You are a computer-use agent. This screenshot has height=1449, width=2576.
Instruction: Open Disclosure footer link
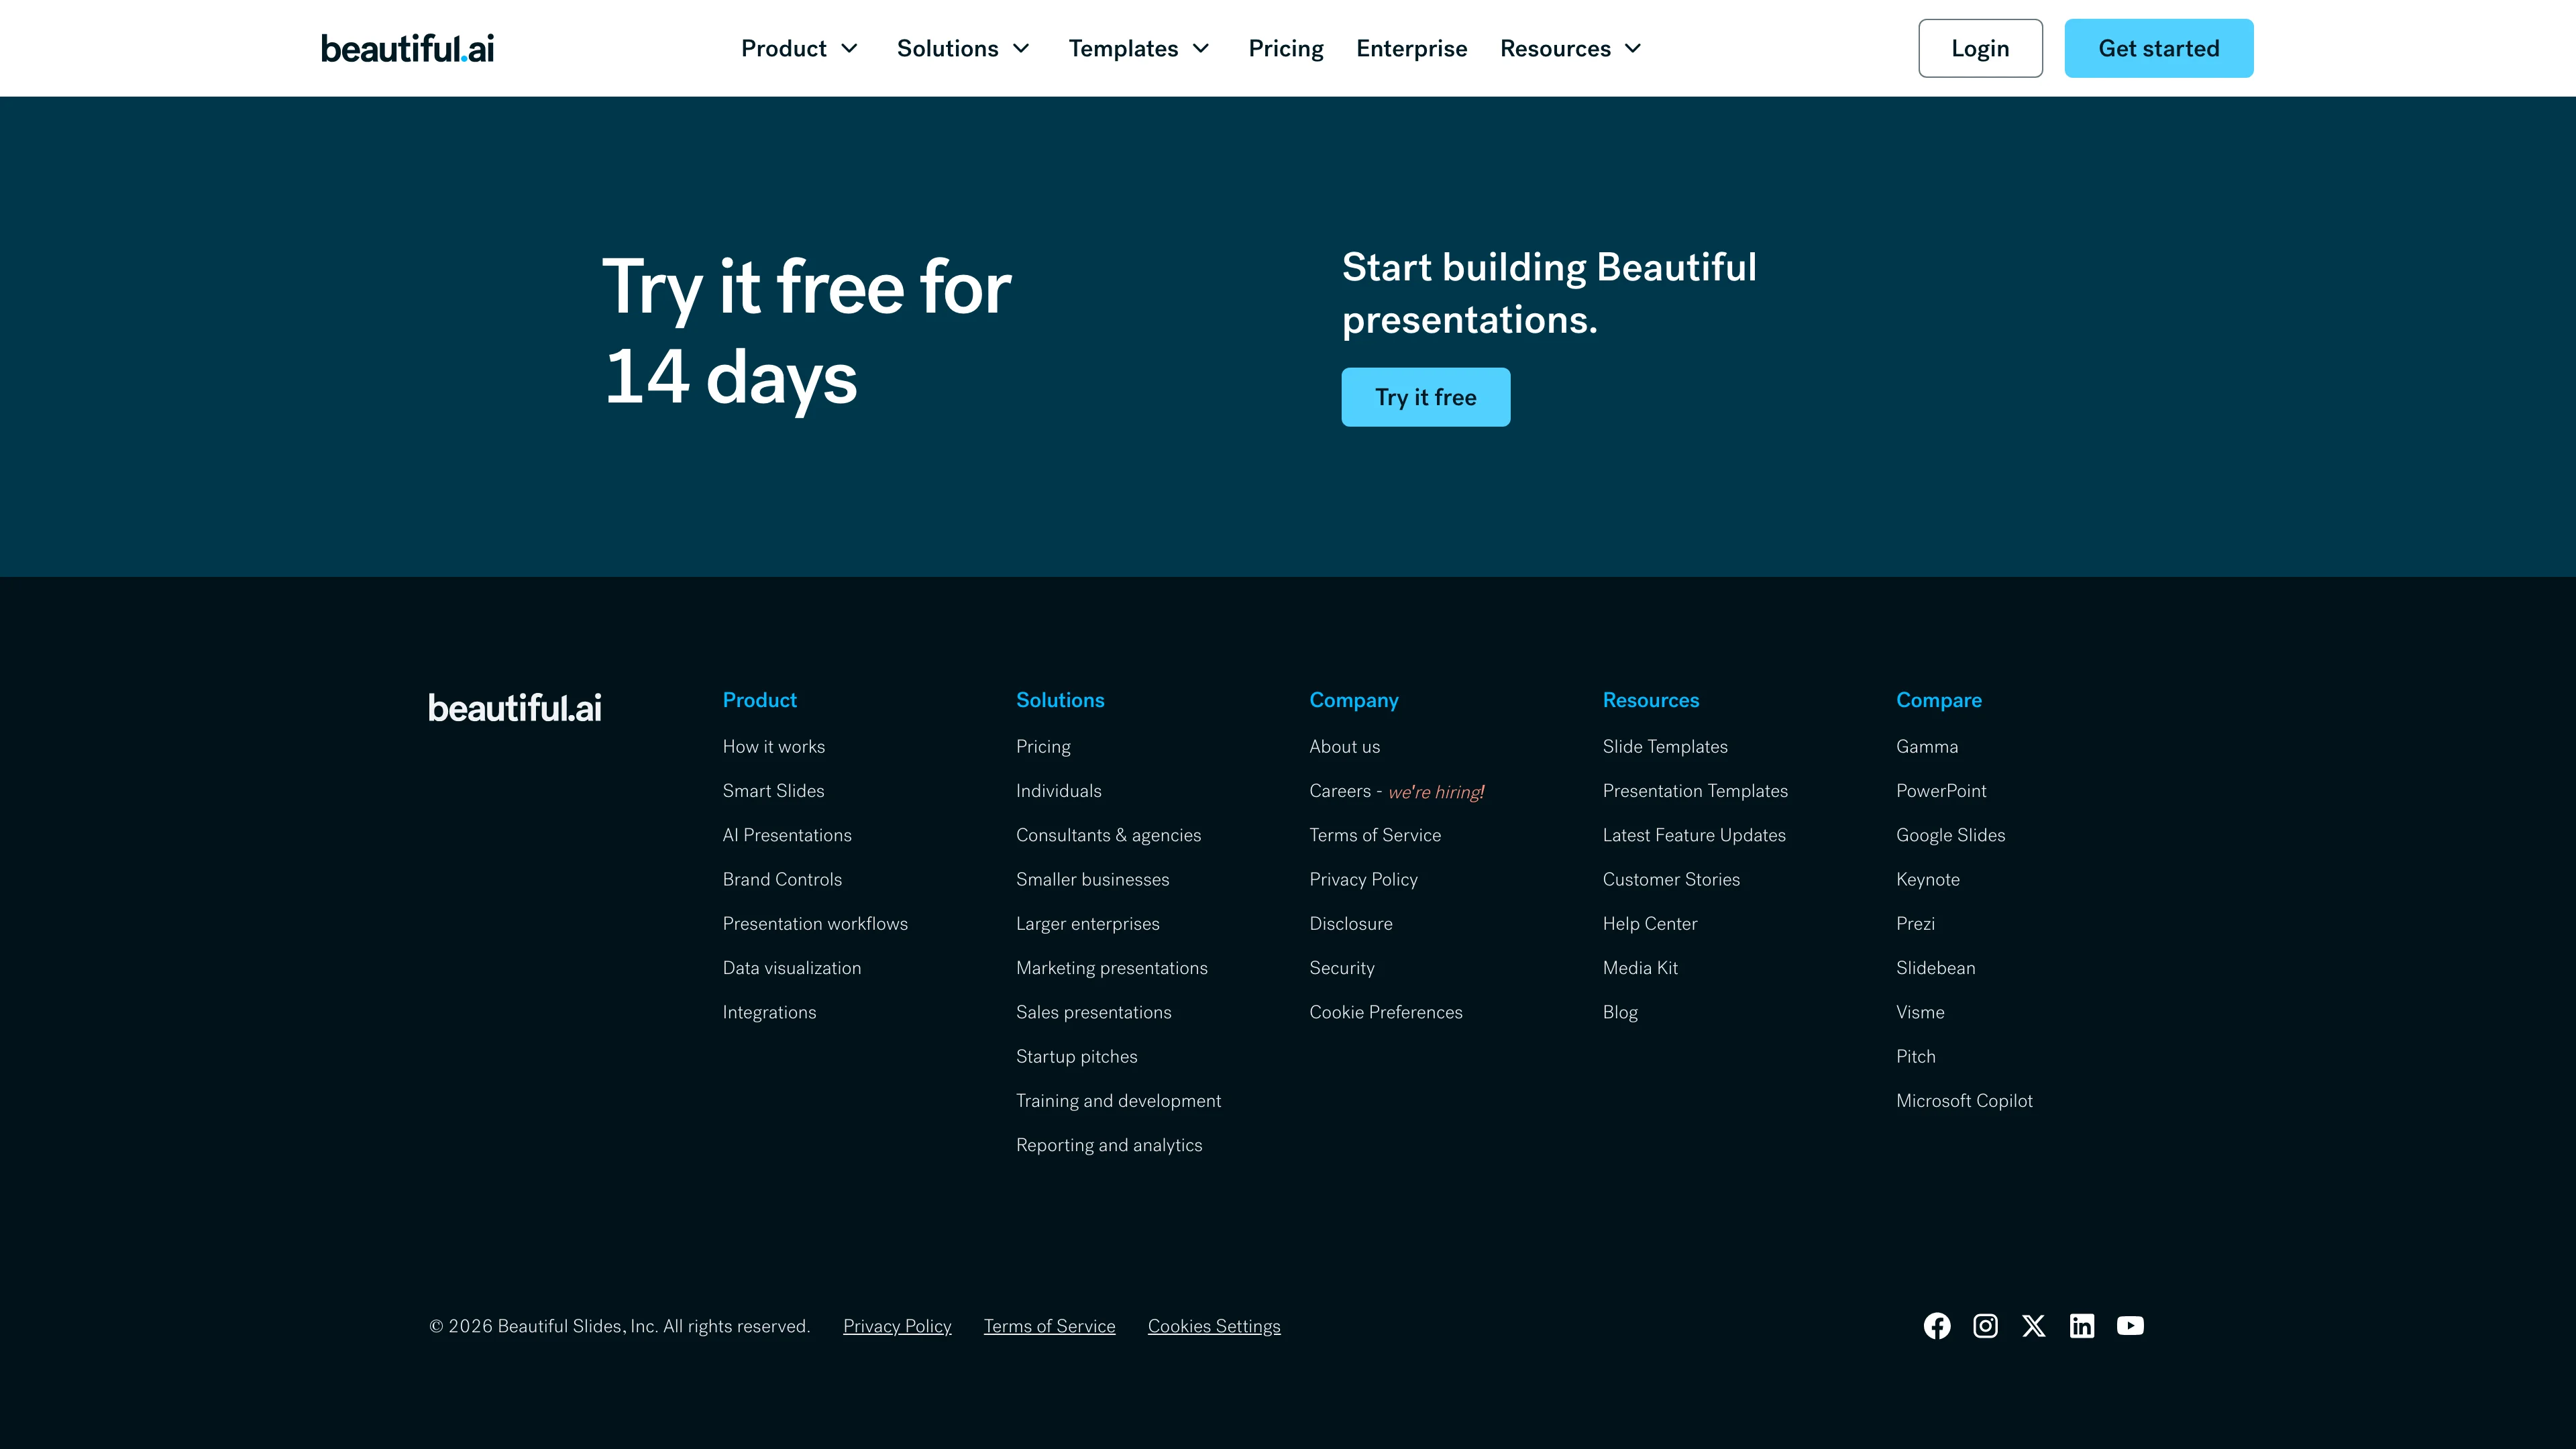[x=1351, y=924]
